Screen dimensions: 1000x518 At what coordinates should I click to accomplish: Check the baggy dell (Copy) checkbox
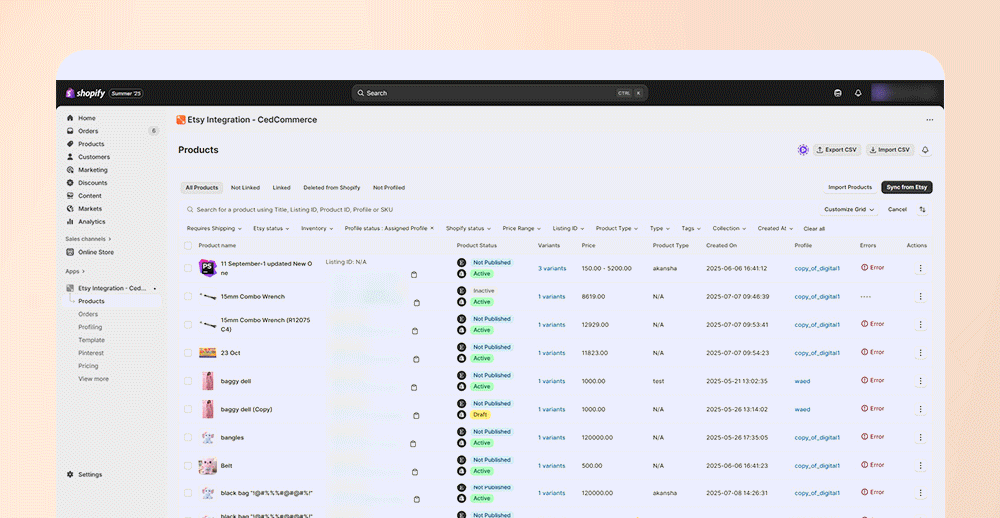tap(188, 409)
